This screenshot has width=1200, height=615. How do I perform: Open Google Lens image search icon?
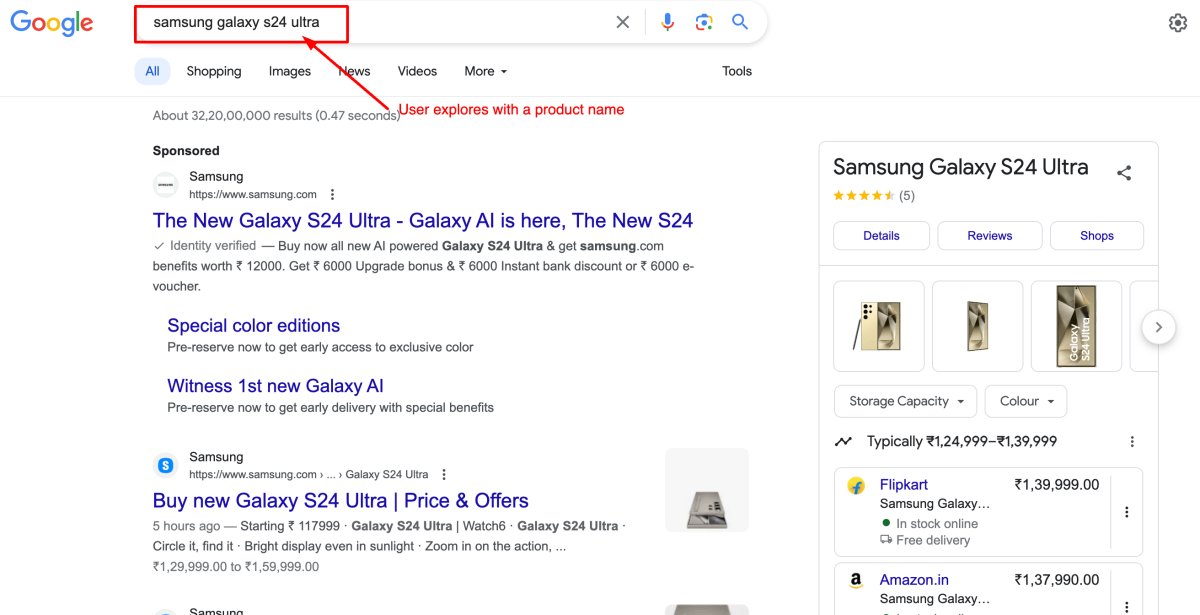point(704,22)
